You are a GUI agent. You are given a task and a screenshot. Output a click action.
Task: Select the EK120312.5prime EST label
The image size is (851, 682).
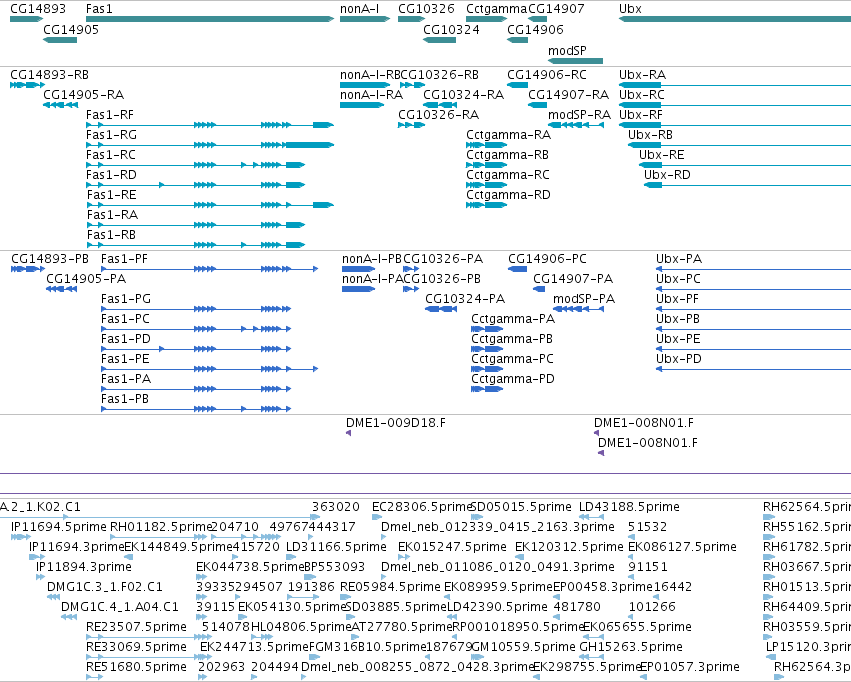569,547
